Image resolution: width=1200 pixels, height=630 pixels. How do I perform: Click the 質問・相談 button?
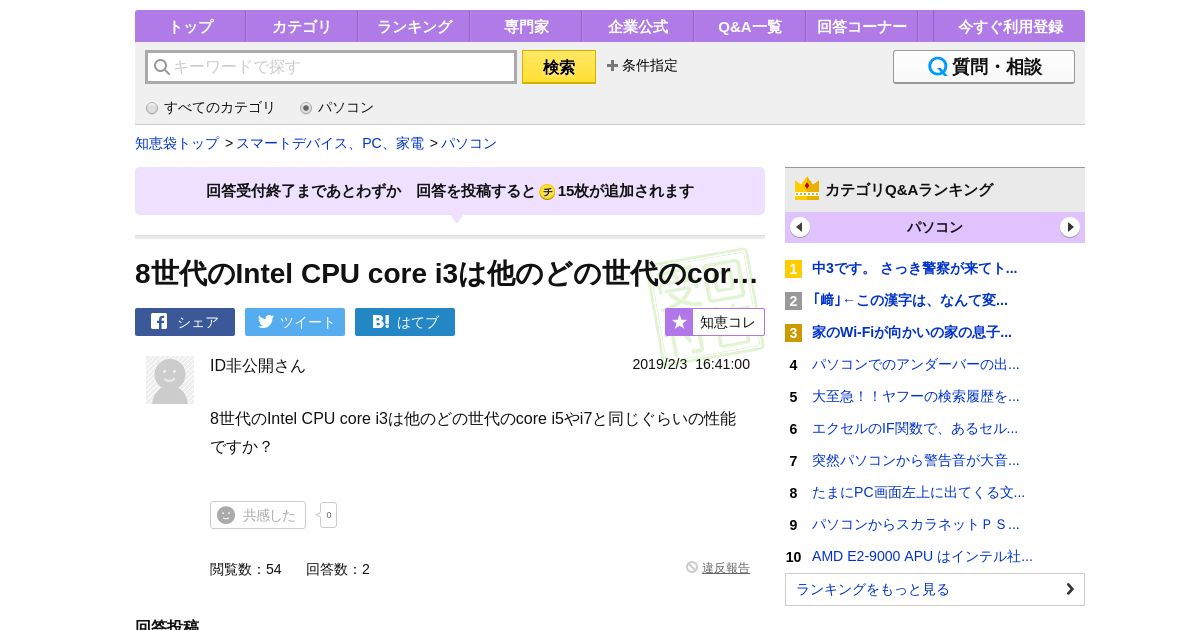pos(984,67)
